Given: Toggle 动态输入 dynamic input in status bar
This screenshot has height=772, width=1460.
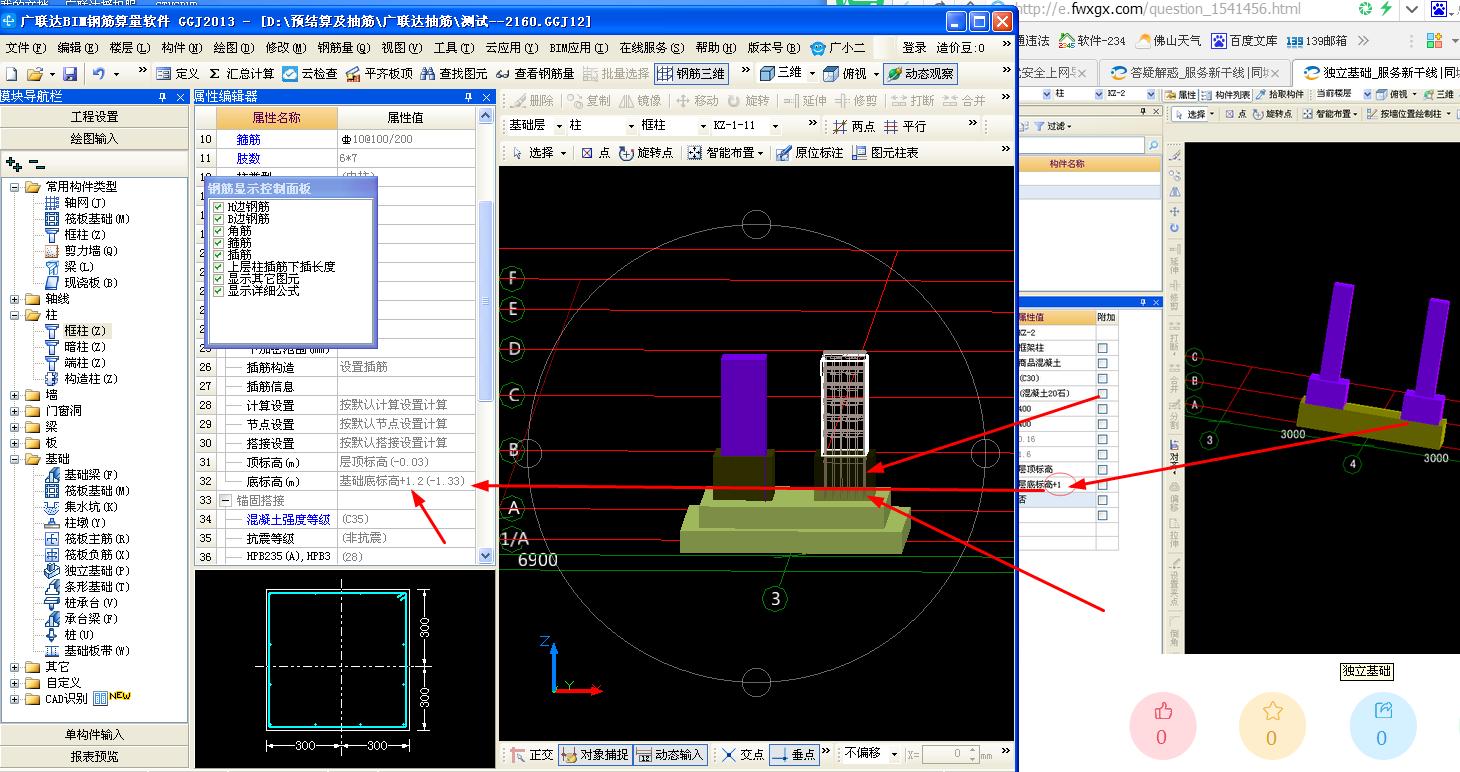Looking at the screenshot, I should click(x=671, y=755).
